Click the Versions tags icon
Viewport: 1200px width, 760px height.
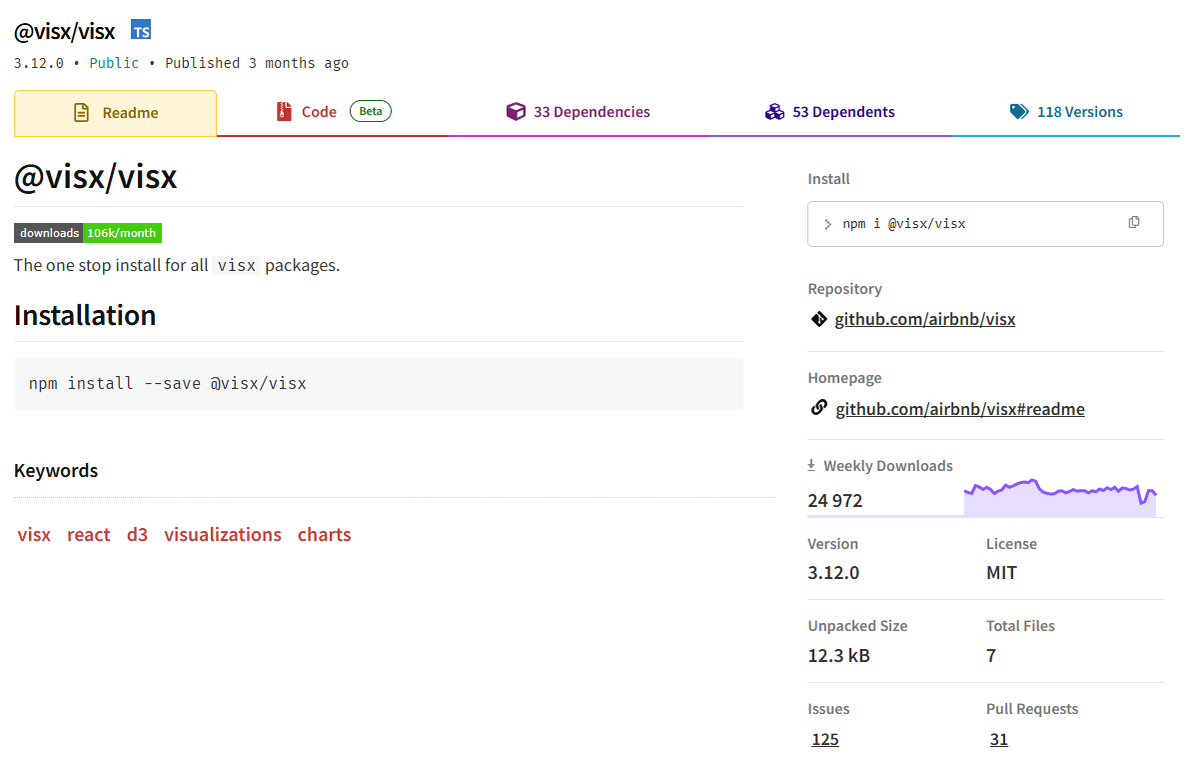[x=1019, y=112]
